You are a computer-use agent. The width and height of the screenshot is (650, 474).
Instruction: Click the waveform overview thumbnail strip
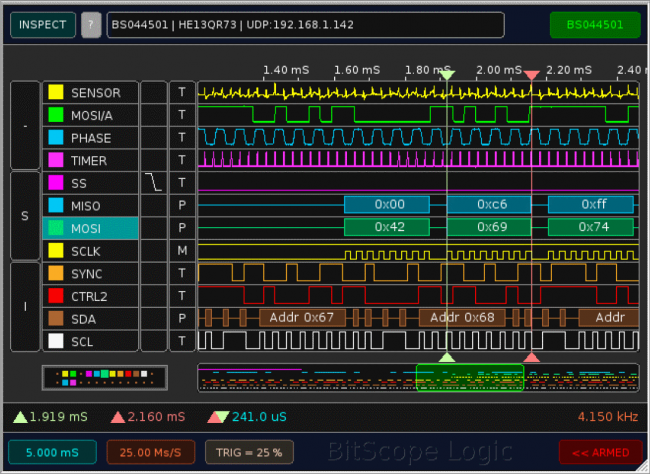[418, 377]
